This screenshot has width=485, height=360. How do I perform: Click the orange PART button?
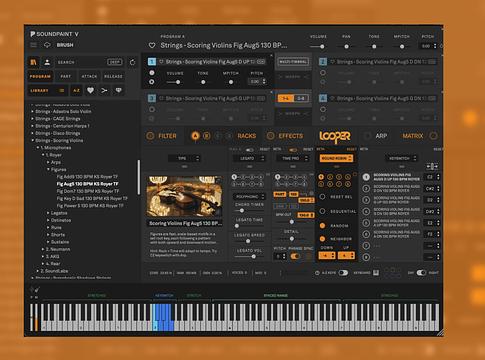tap(279, 194)
